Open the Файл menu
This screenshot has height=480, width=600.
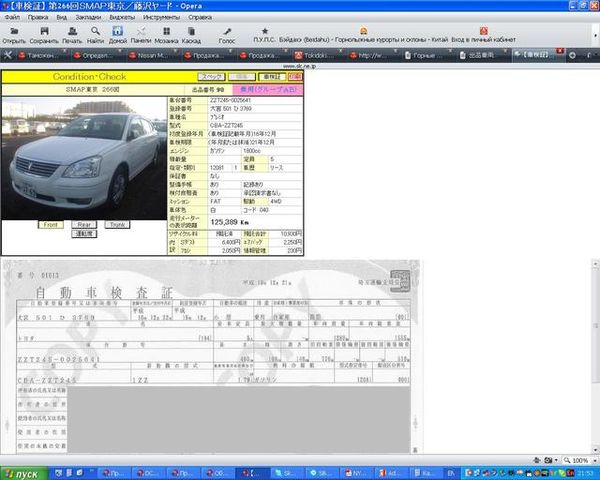(12, 17)
